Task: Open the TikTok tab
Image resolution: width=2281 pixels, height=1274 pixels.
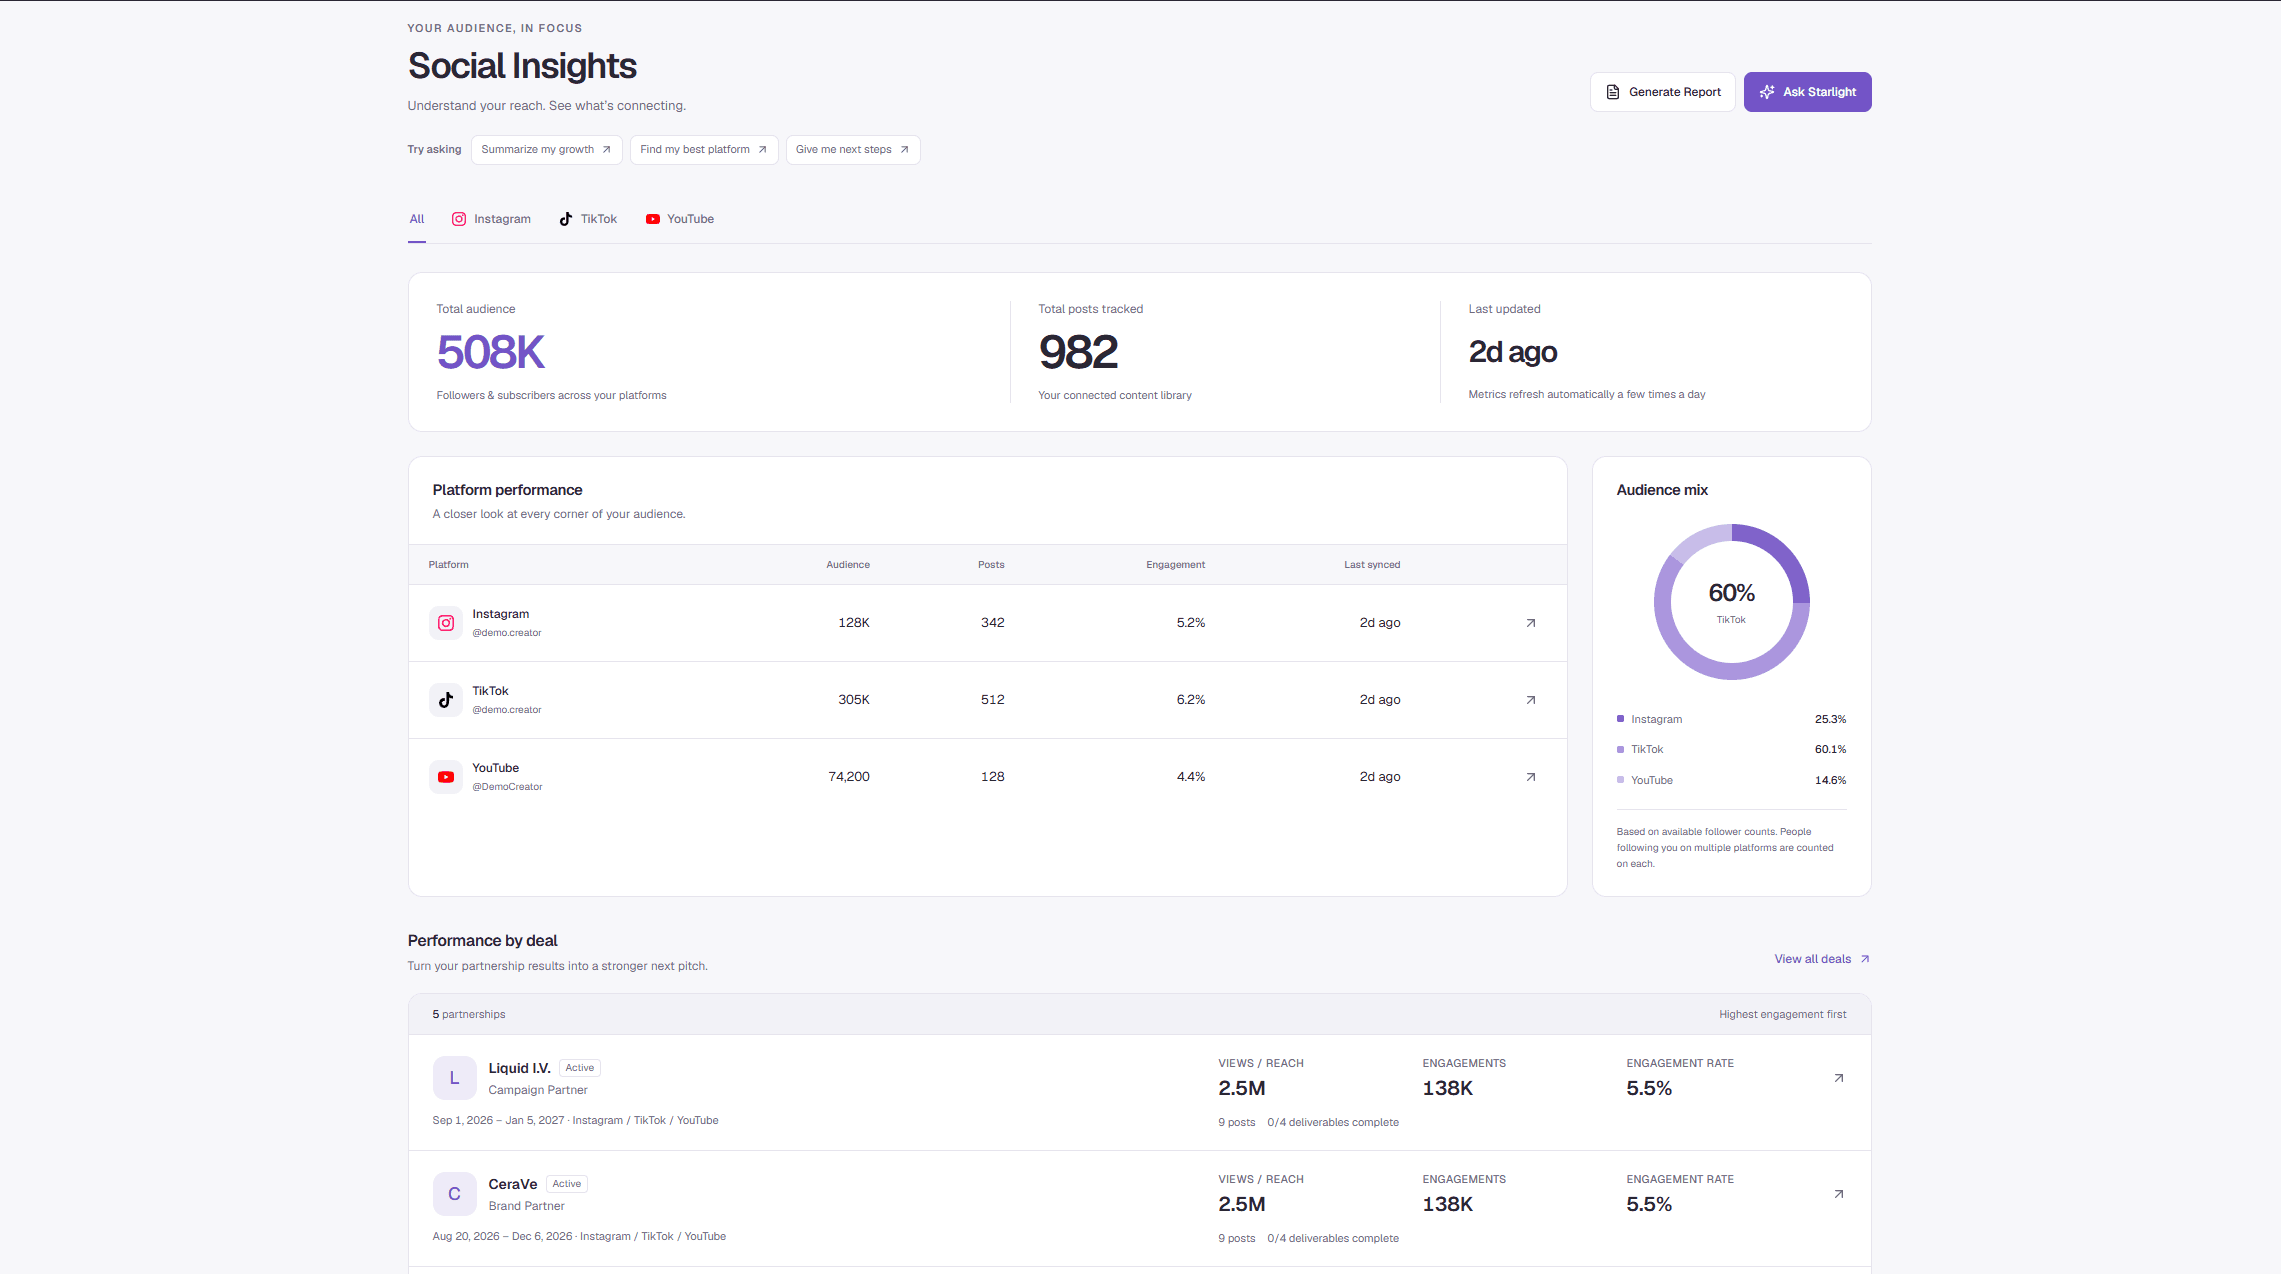Action: pos(588,219)
